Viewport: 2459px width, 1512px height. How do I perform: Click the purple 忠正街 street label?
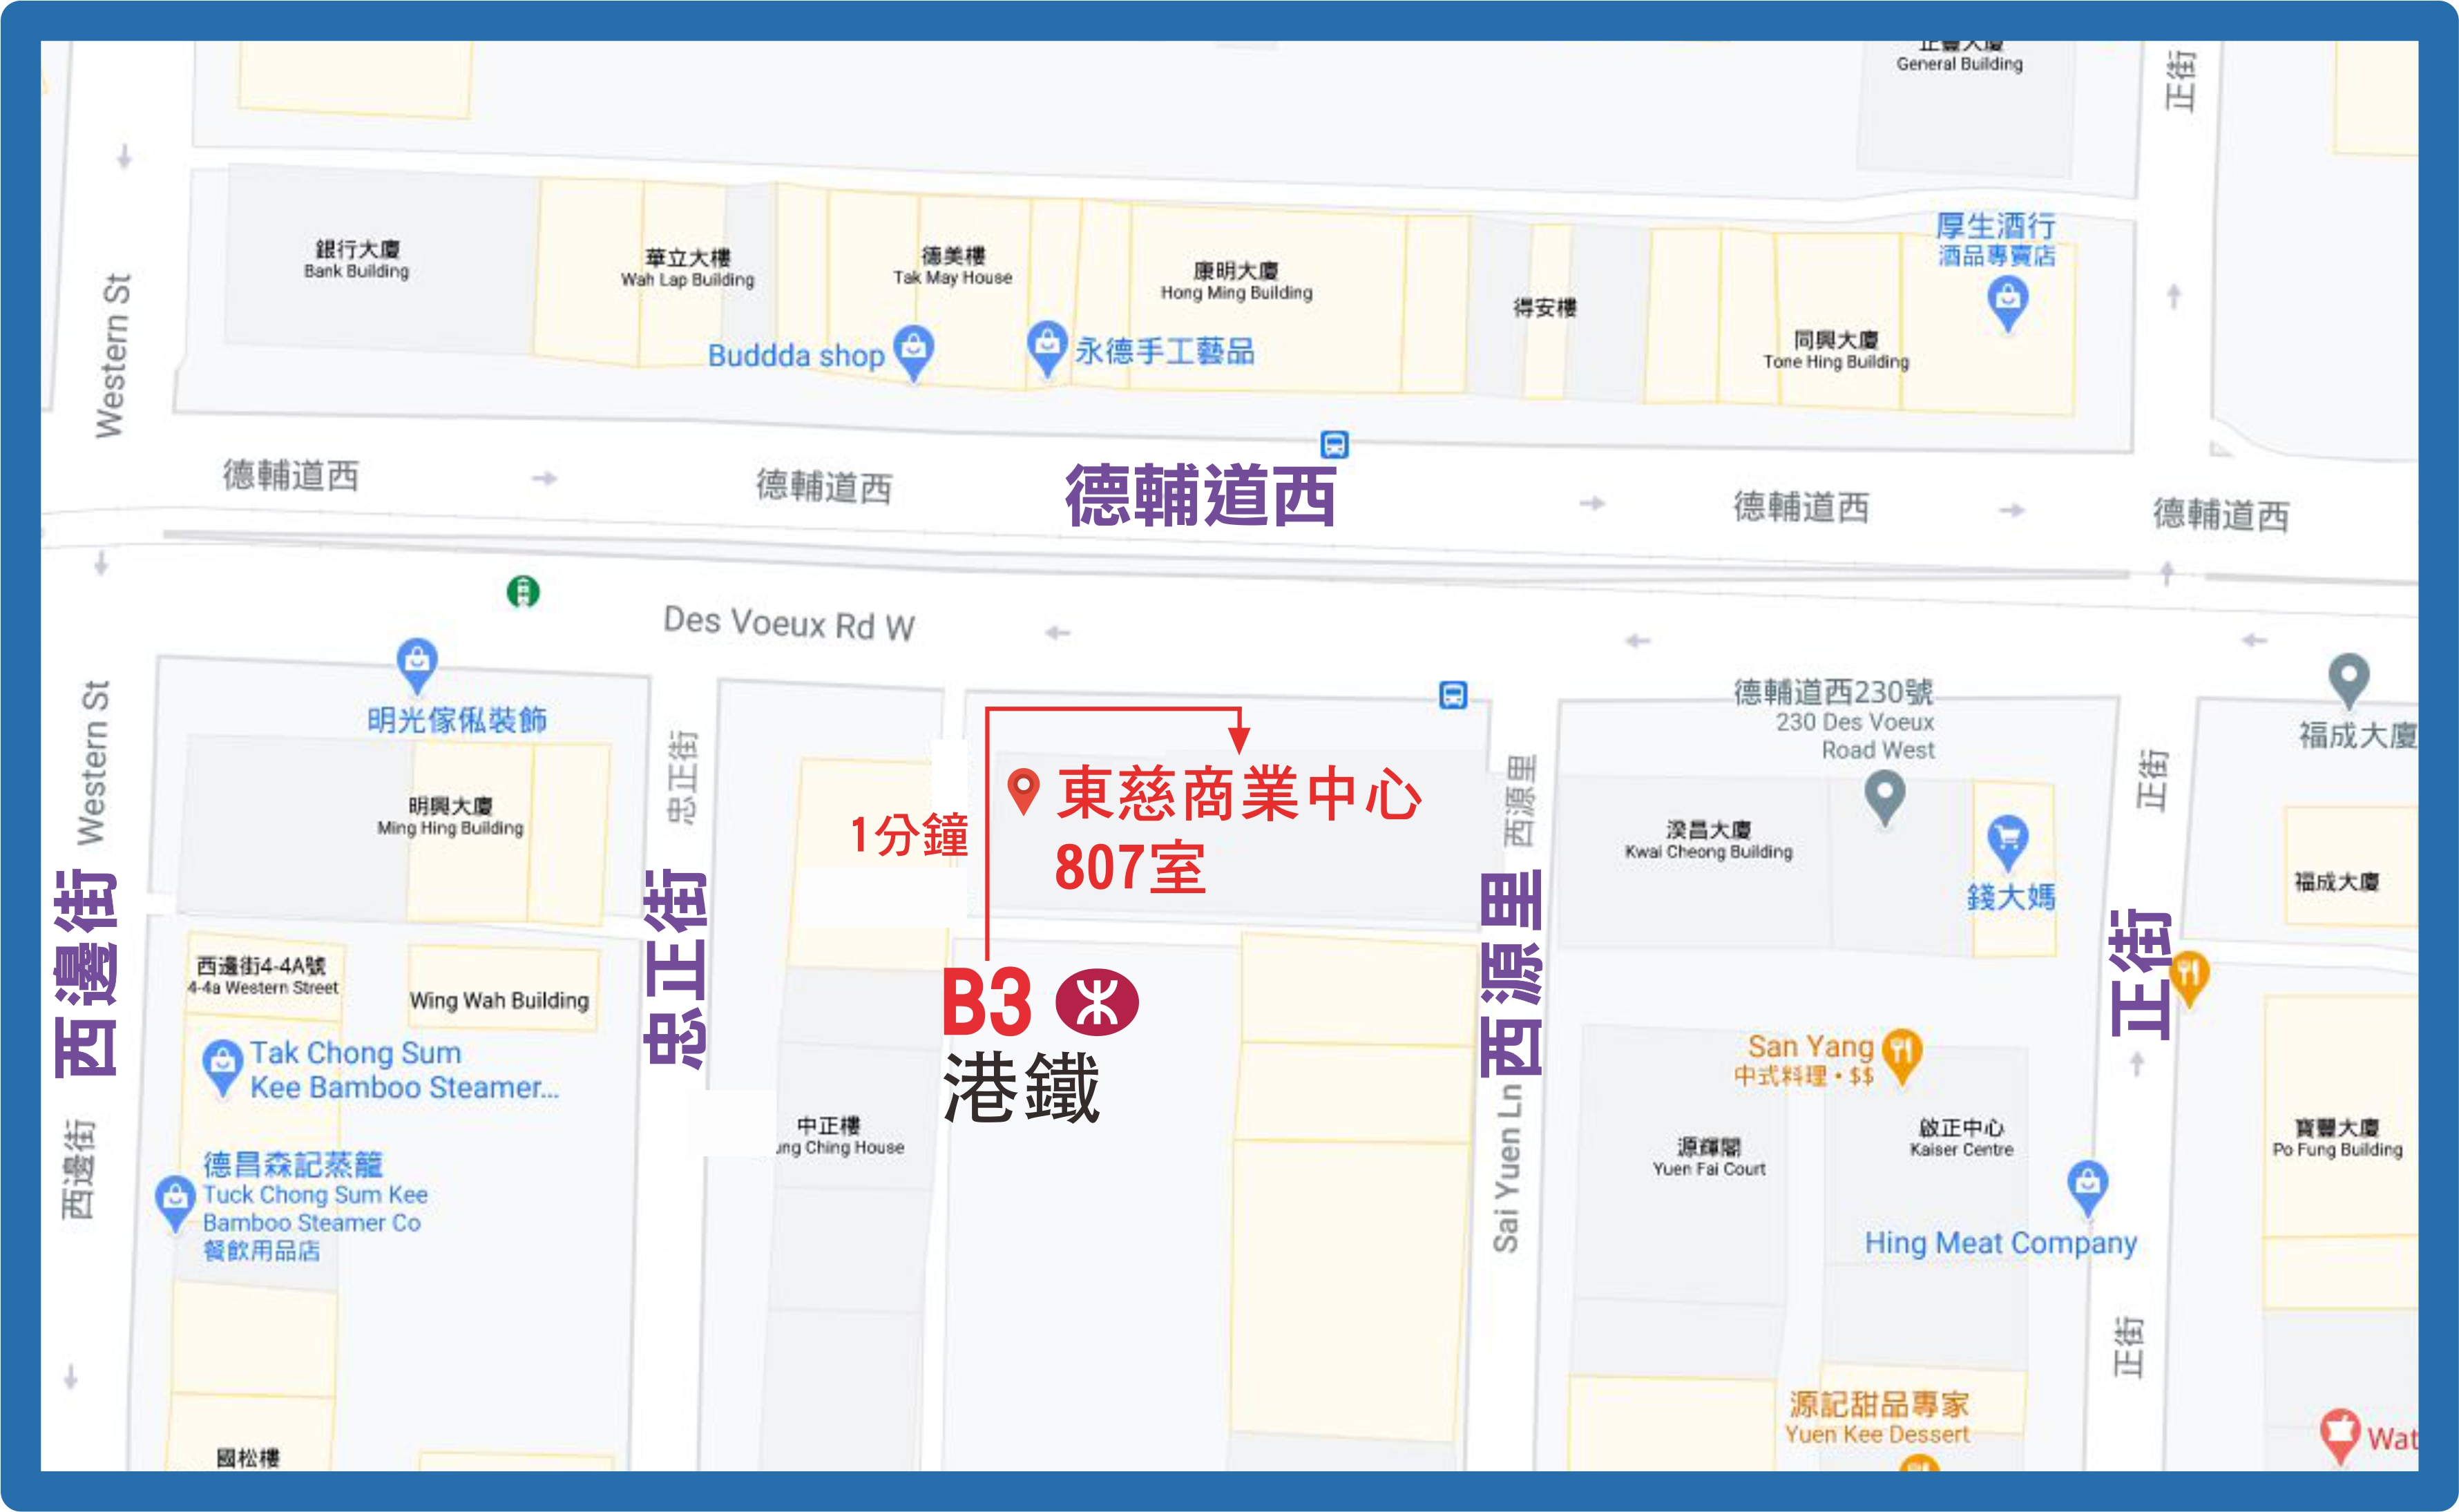tap(675, 969)
